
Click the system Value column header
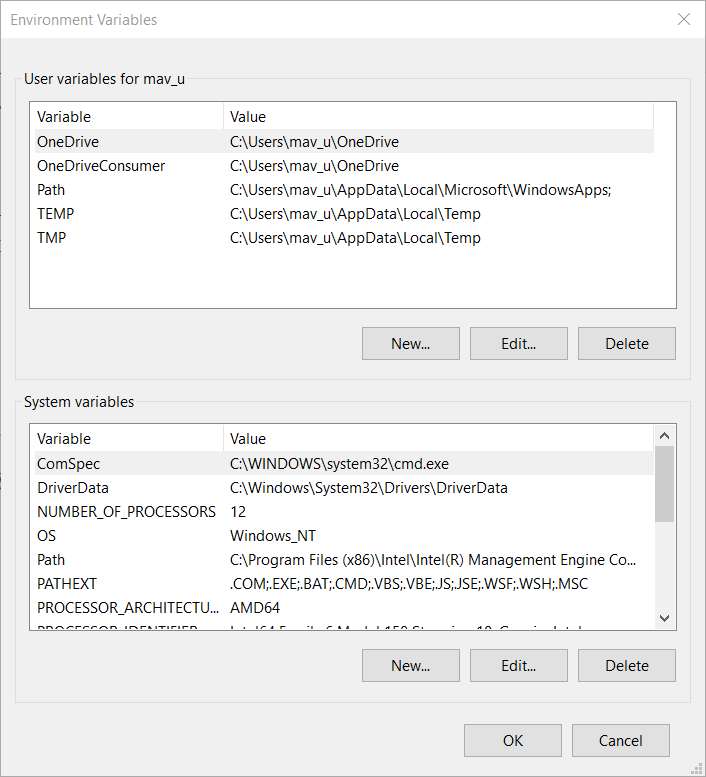[436, 439]
